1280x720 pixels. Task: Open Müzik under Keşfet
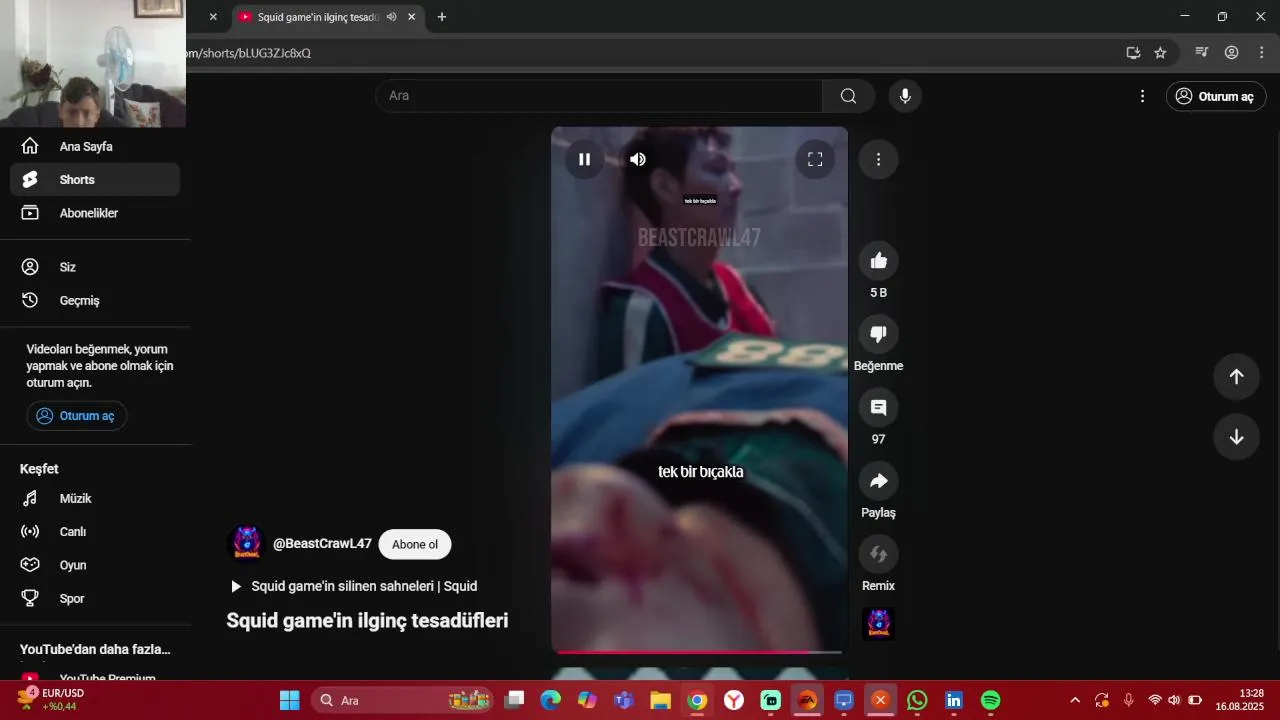95,498
